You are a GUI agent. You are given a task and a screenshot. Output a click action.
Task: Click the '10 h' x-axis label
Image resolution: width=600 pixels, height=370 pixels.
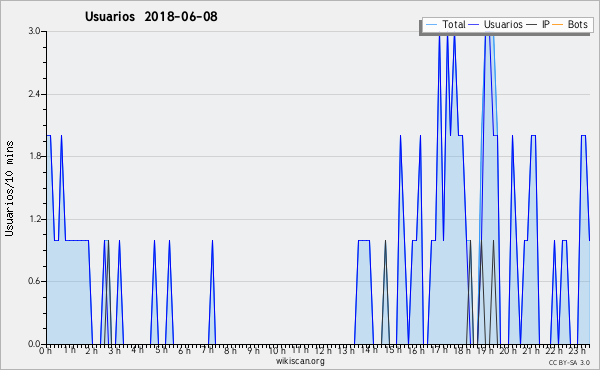coord(277,351)
